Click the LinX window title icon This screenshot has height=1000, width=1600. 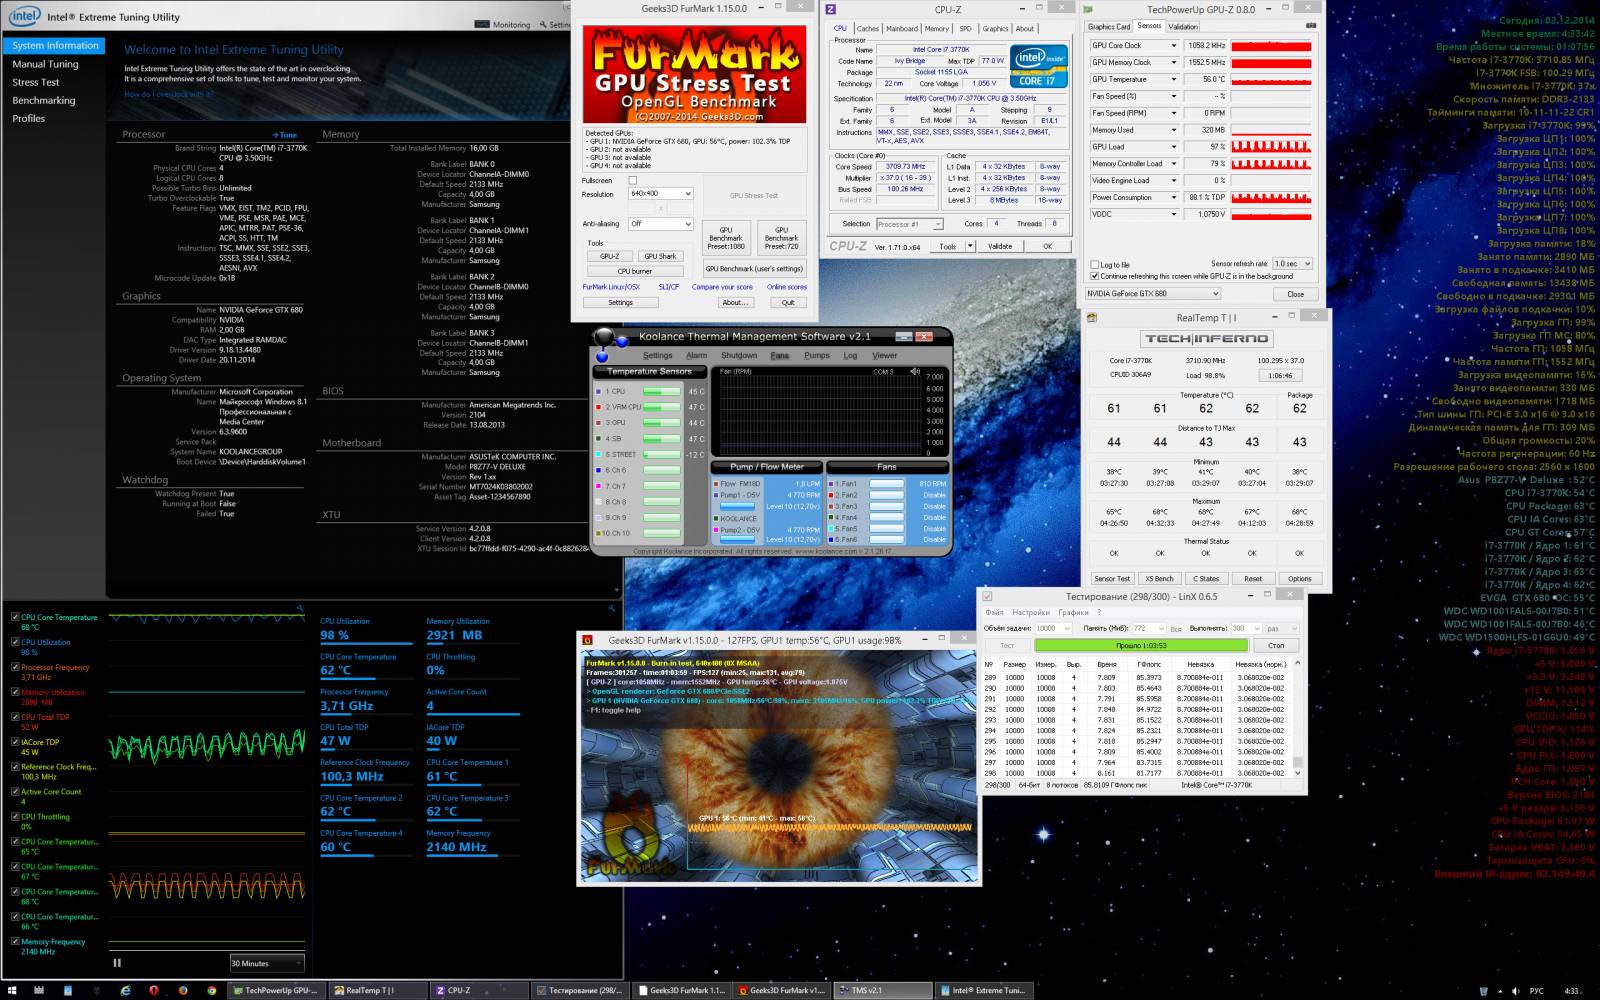click(x=987, y=596)
